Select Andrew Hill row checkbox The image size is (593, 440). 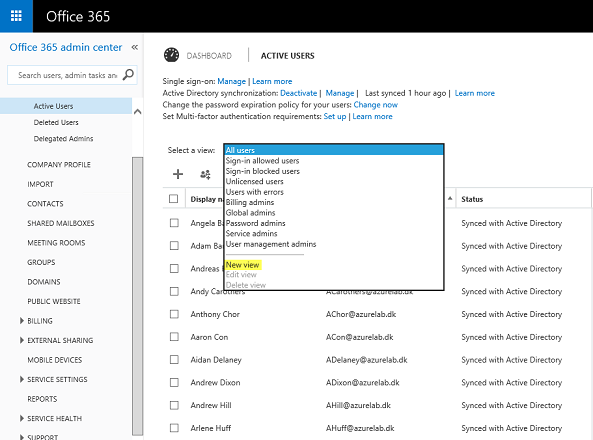(x=174, y=405)
